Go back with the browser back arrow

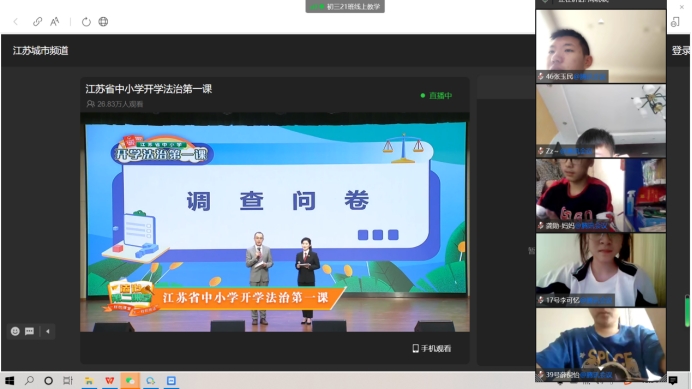[16, 22]
